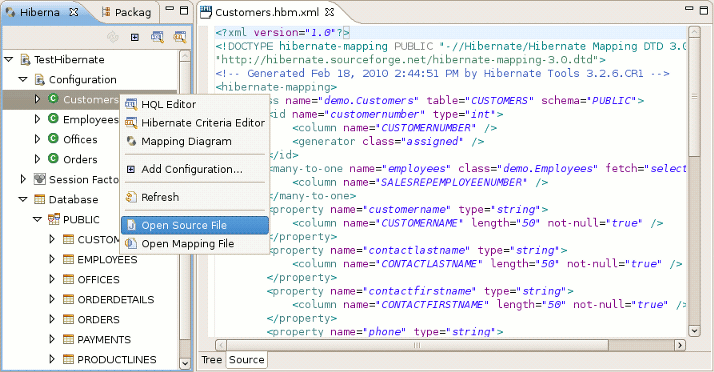This screenshot has height=372, width=714.
Task: Choose Open Mapping File menu entry
Action: (x=194, y=244)
